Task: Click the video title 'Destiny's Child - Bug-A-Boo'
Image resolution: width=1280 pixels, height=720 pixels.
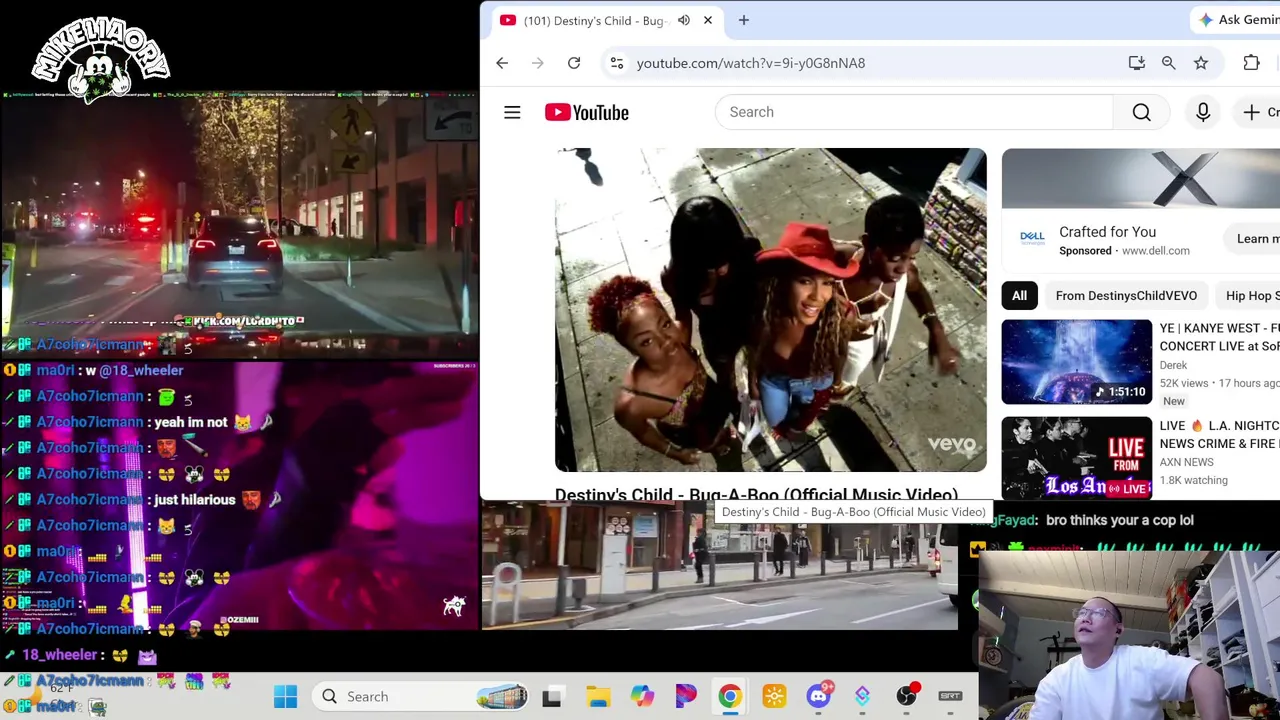Action: tap(756, 494)
